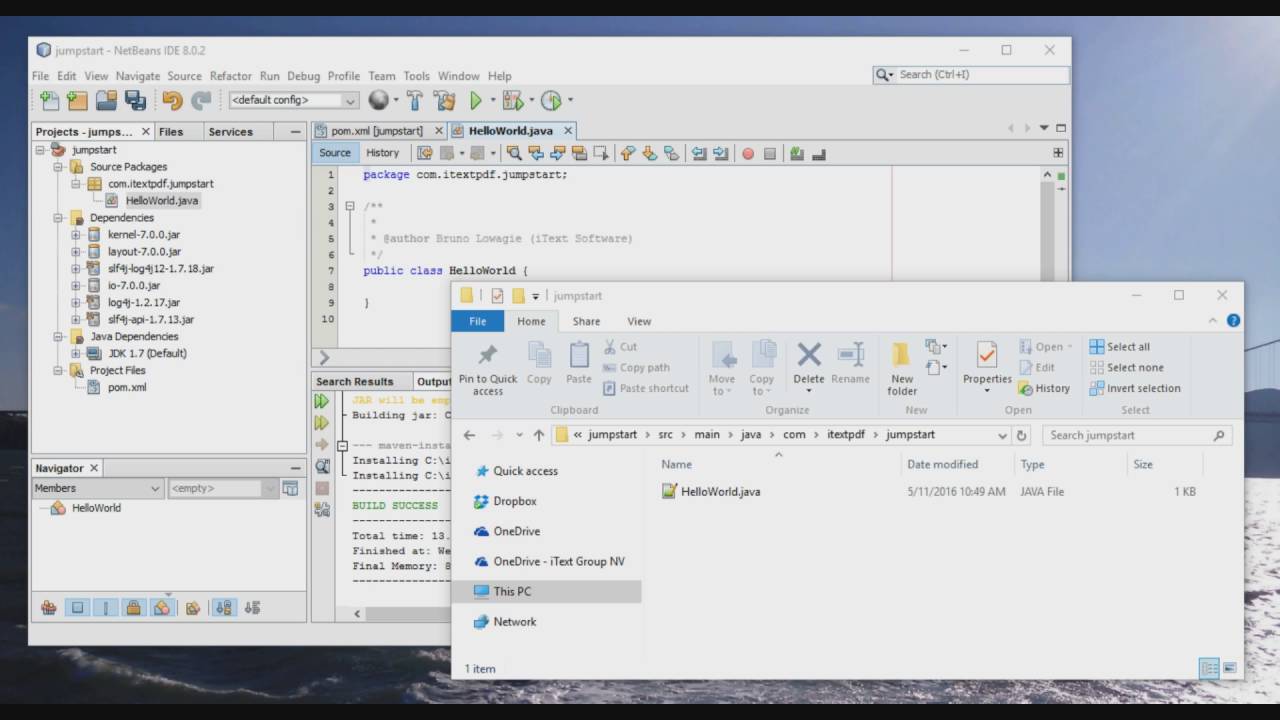The height and width of the screenshot is (720, 1280).
Task: Click the globe browser icon in toolbar
Action: pyautogui.click(x=378, y=100)
